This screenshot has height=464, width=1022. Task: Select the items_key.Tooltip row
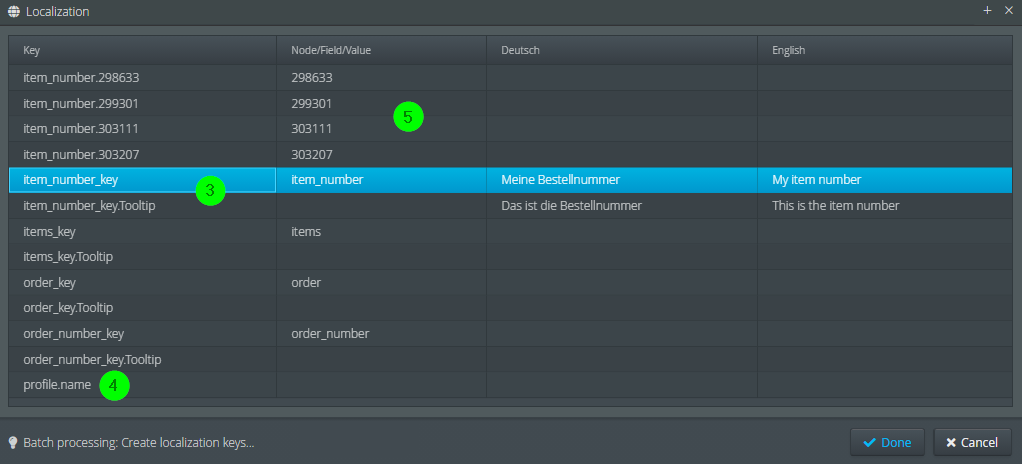point(510,257)
